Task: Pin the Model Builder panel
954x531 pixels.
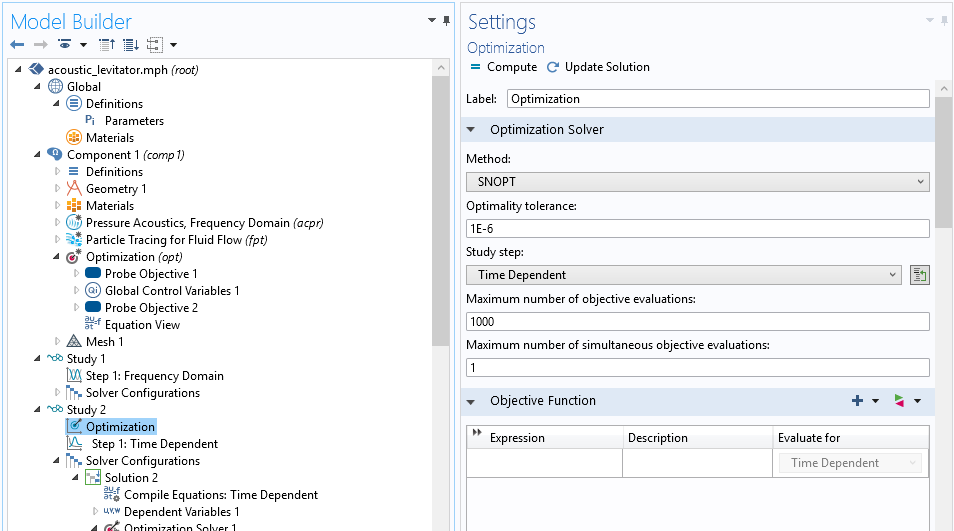Action: tap(446, 20)
